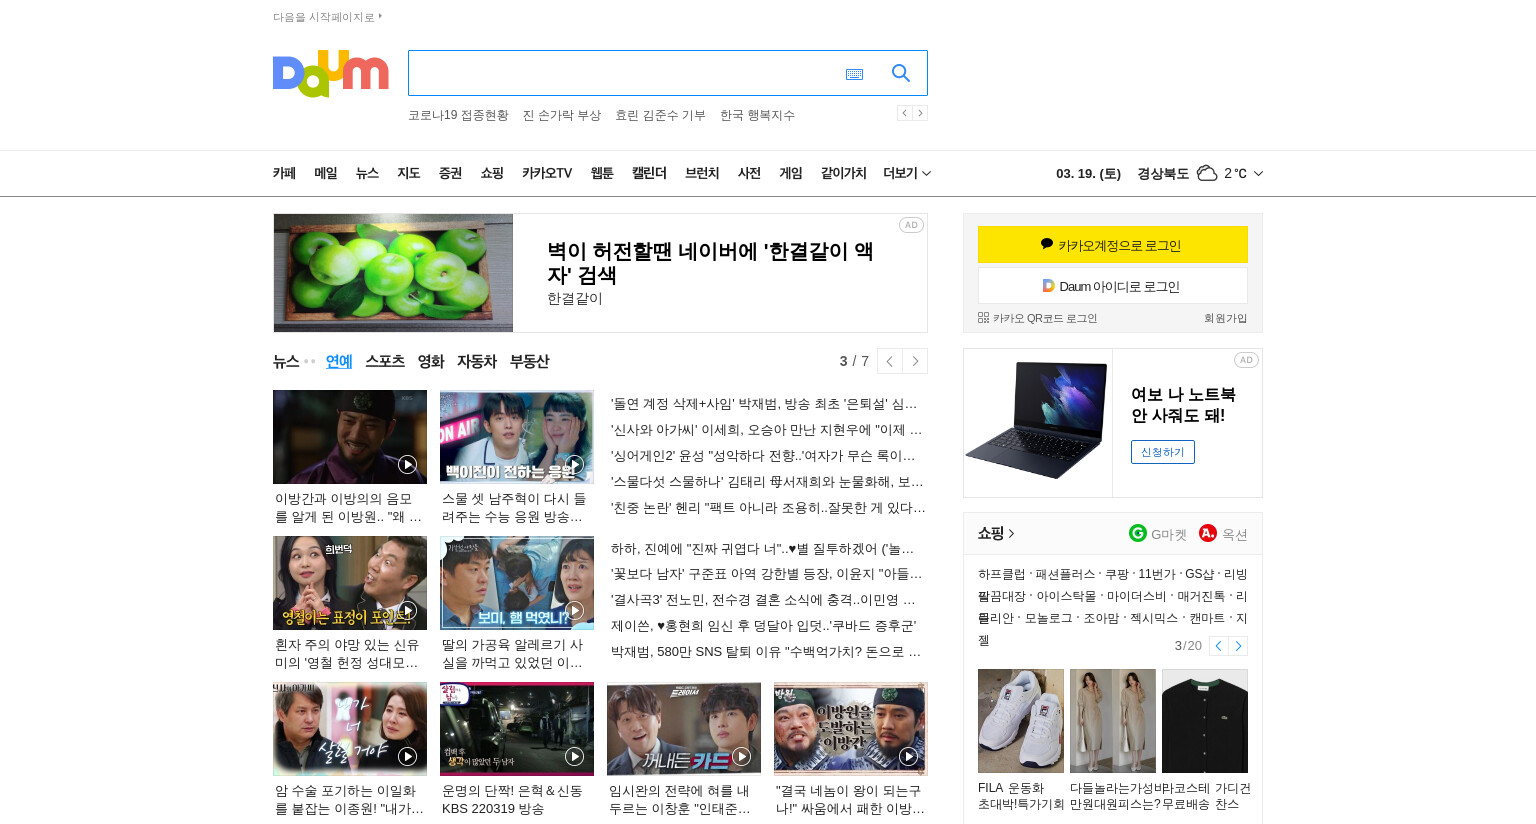
Task: Open the 메일 menu item
Action: tap(326, 173)
